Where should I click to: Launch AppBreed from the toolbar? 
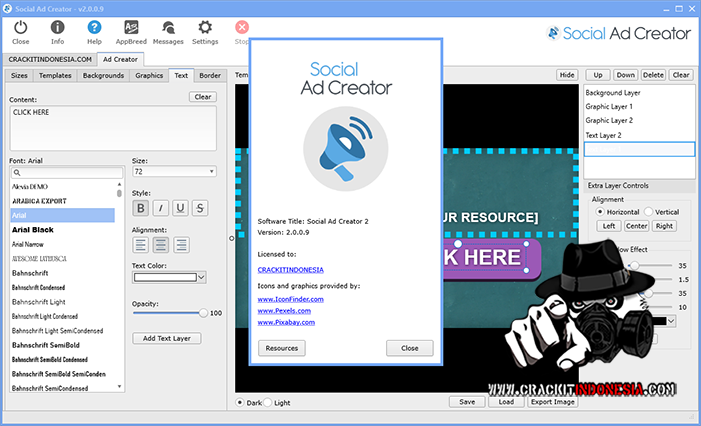click(x=131, y=31)
